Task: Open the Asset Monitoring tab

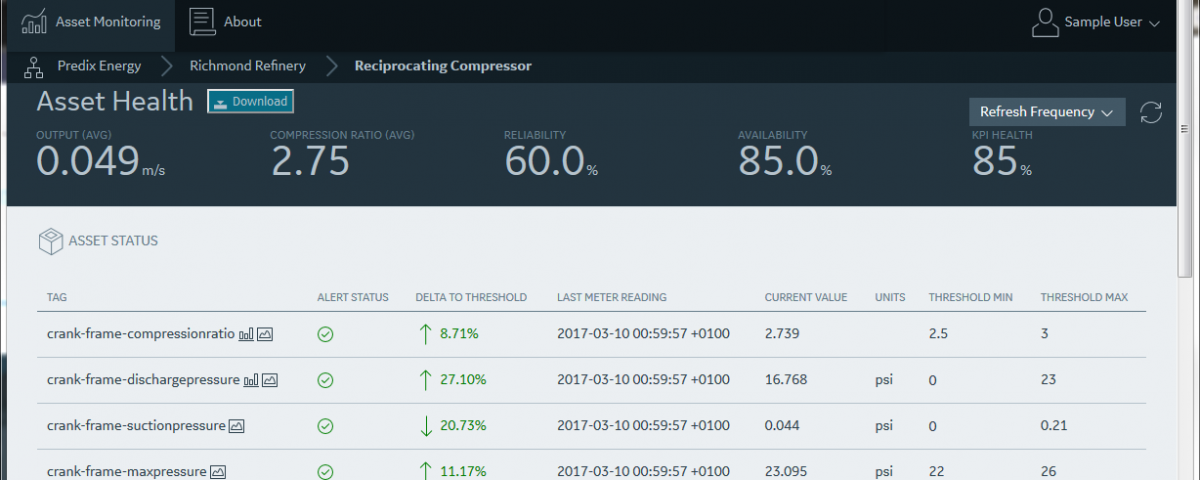Action: click(90, 25)
